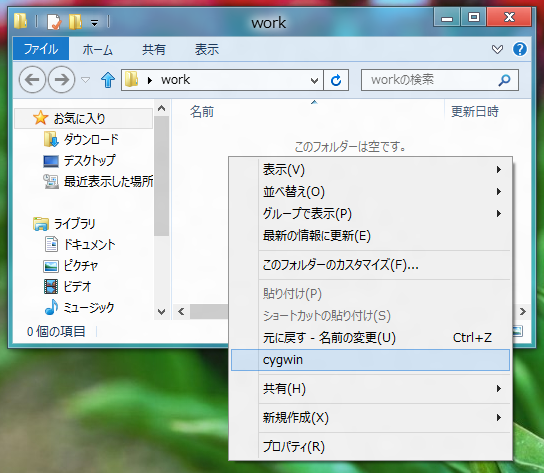
Task: Choose 最新の情報に更新(E)
Action: coord(371,236)
